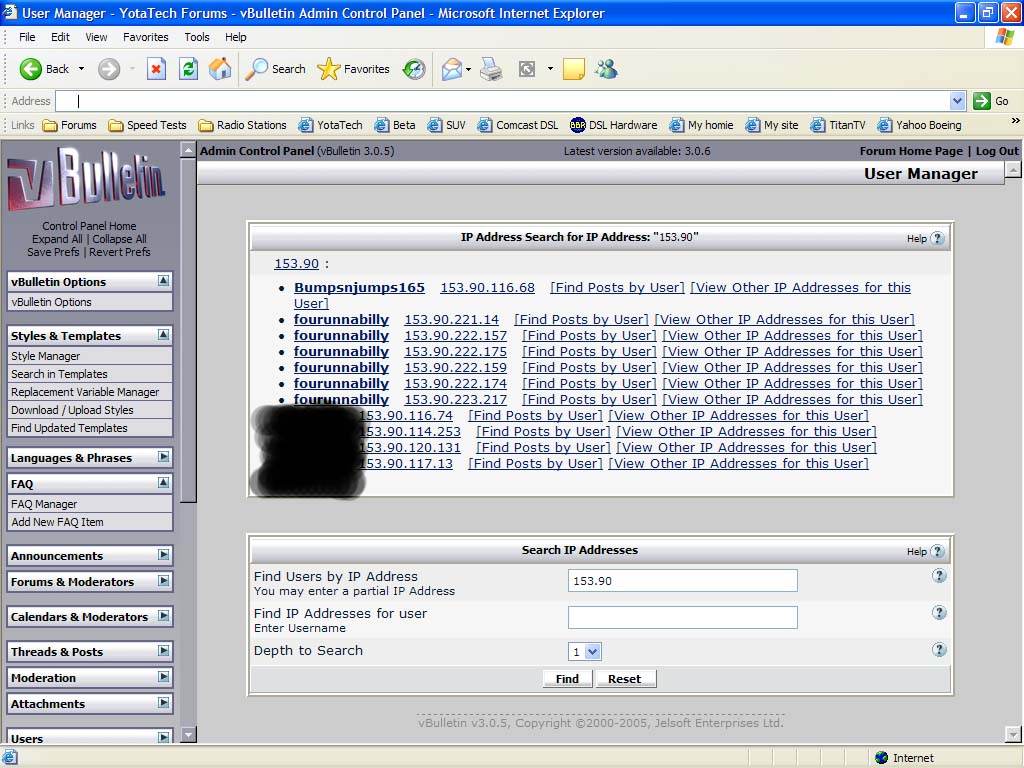The image size is (1024, 768).
Task: Collapse the FAQ section
Action: (x=163, y=483)
